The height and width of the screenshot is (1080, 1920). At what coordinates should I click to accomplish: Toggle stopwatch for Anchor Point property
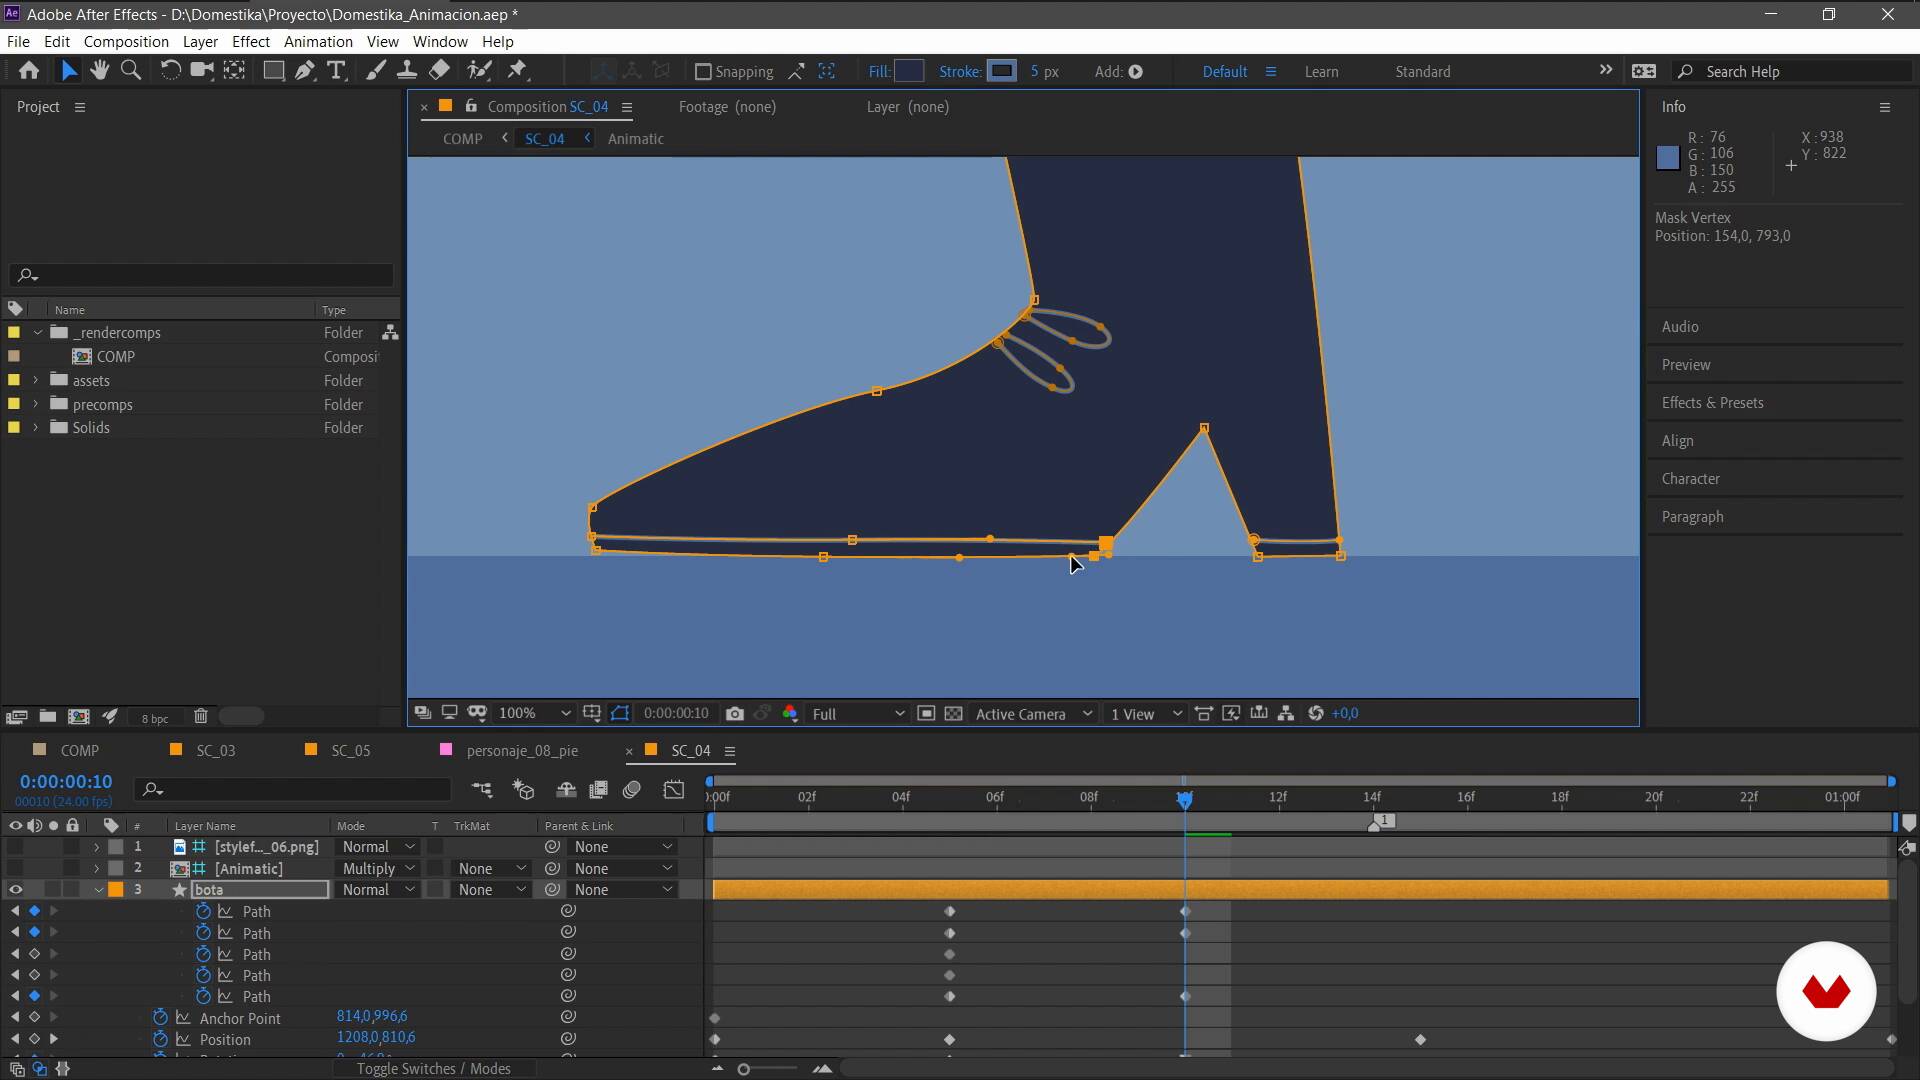[160, 1018]
